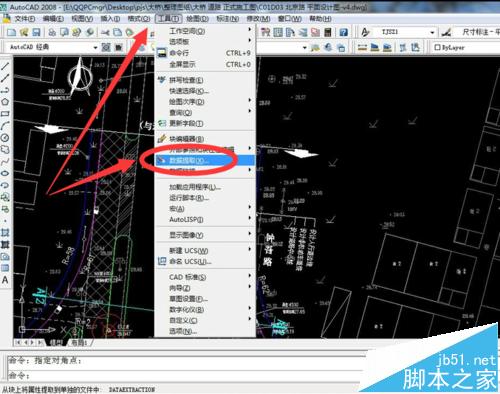Click the Plot (print) icon
The image size is (500, 394).
[52, 32]
